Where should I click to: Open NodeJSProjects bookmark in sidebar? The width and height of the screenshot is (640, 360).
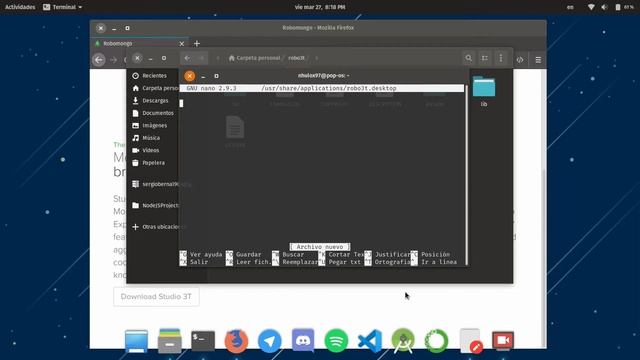(x=155, y=205)
